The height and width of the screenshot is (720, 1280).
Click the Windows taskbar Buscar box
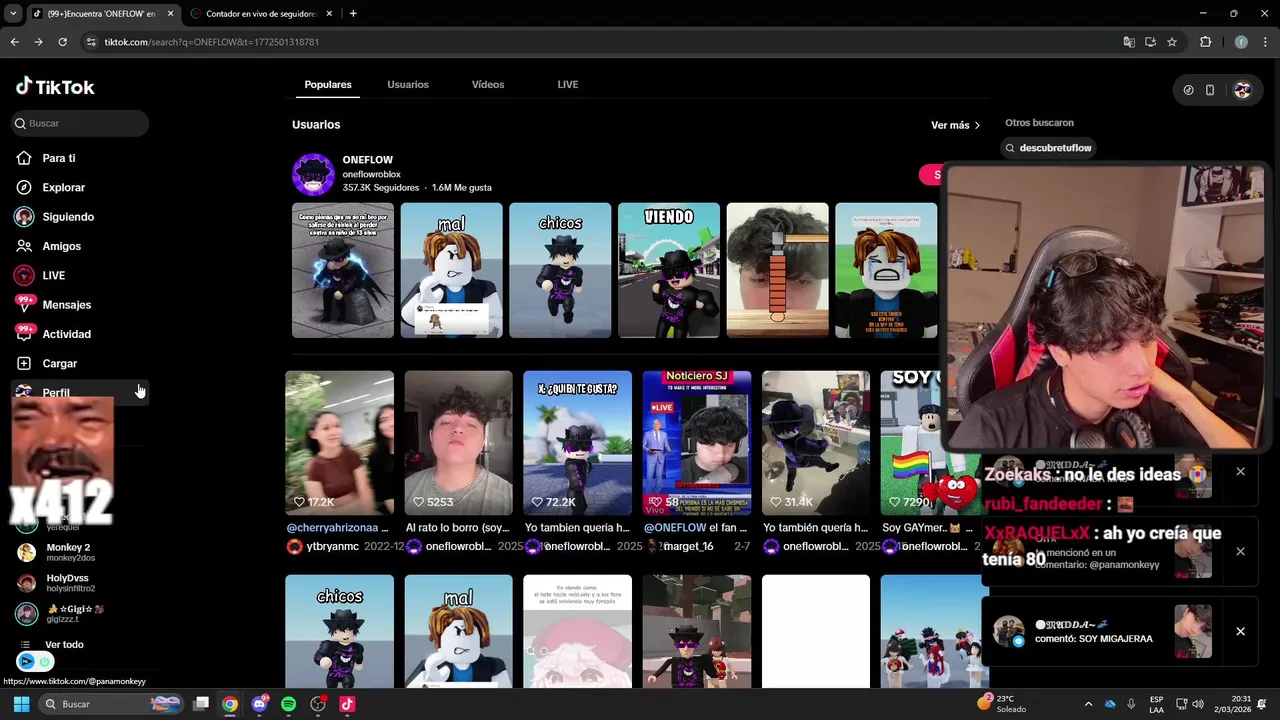pyautogui.click(x=113, y=704)
